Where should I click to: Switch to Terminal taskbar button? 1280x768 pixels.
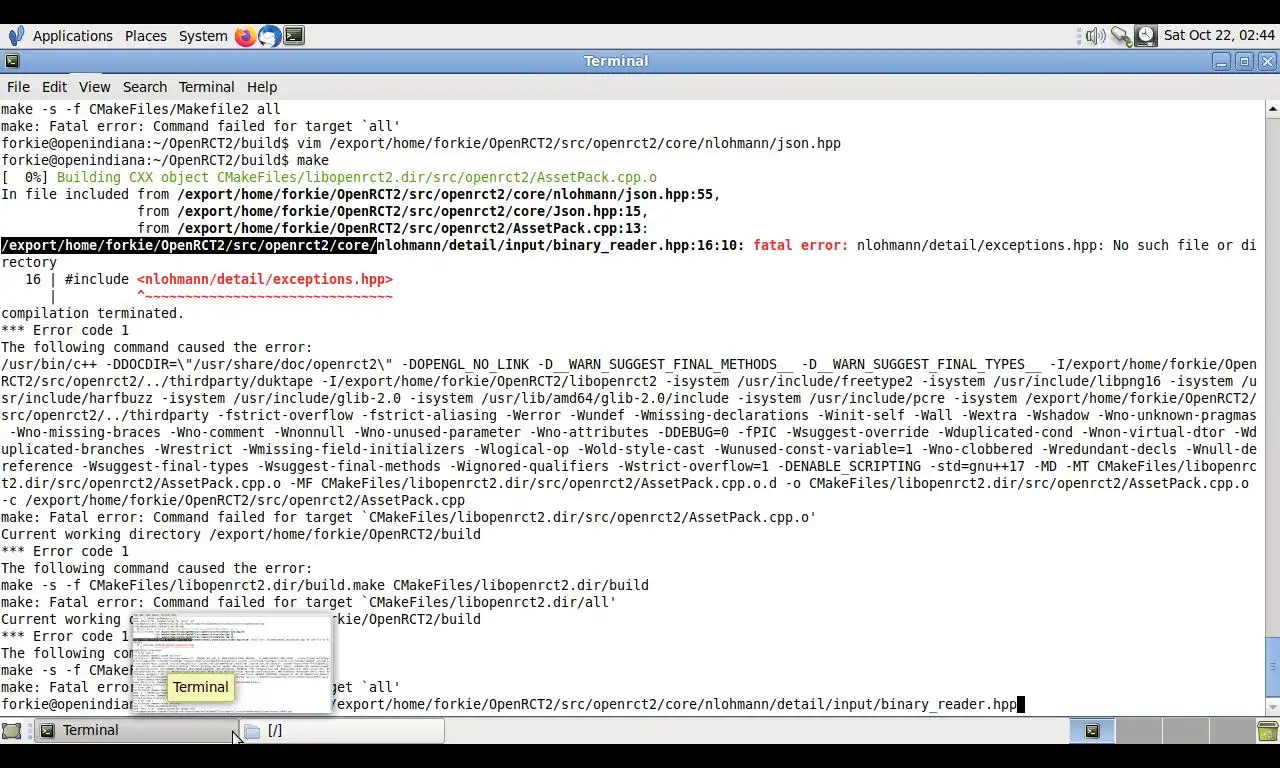136,731
